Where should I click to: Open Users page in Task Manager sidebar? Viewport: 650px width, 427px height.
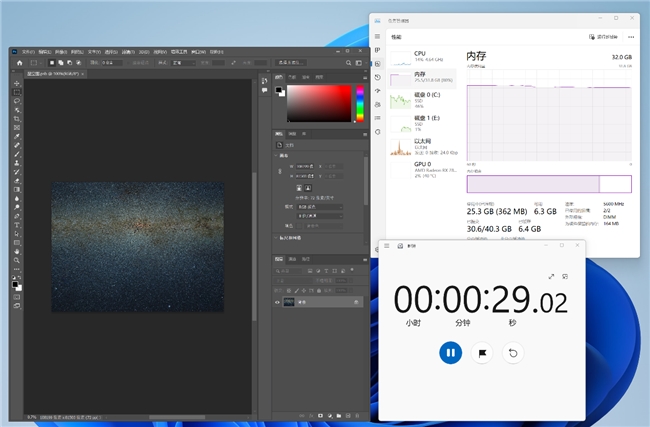point(377,104)
